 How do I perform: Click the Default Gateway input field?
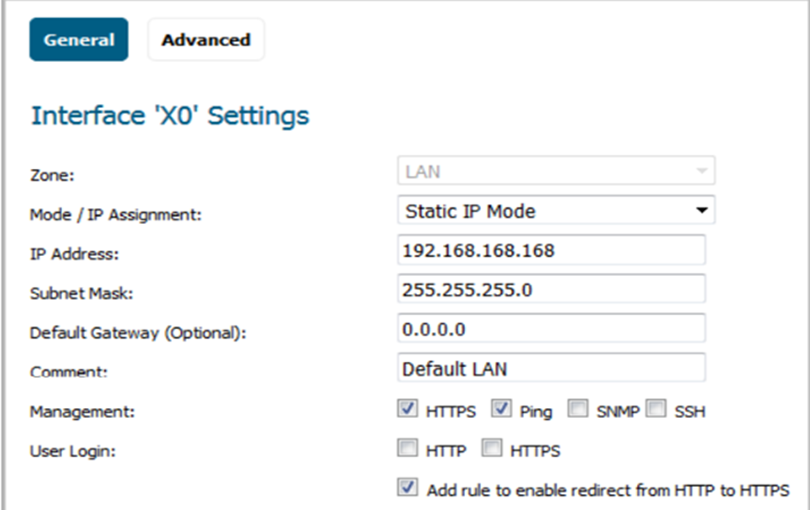pyautogui.click(x=551, y=329)
